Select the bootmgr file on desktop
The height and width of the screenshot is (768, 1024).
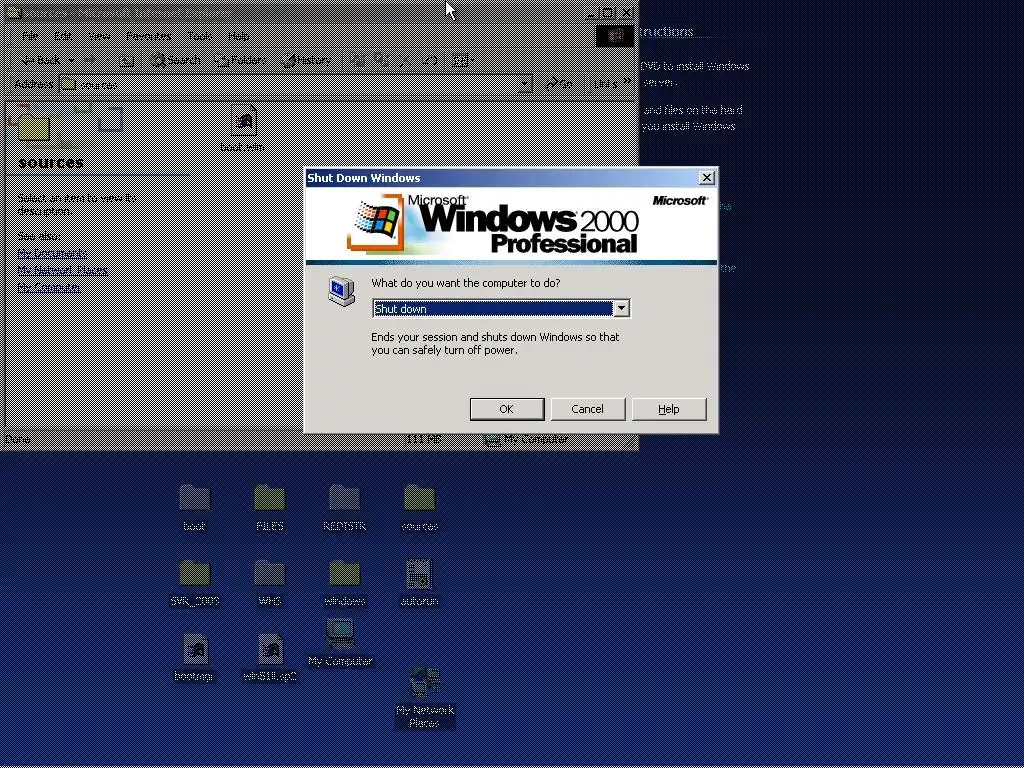tap(195, 658)
